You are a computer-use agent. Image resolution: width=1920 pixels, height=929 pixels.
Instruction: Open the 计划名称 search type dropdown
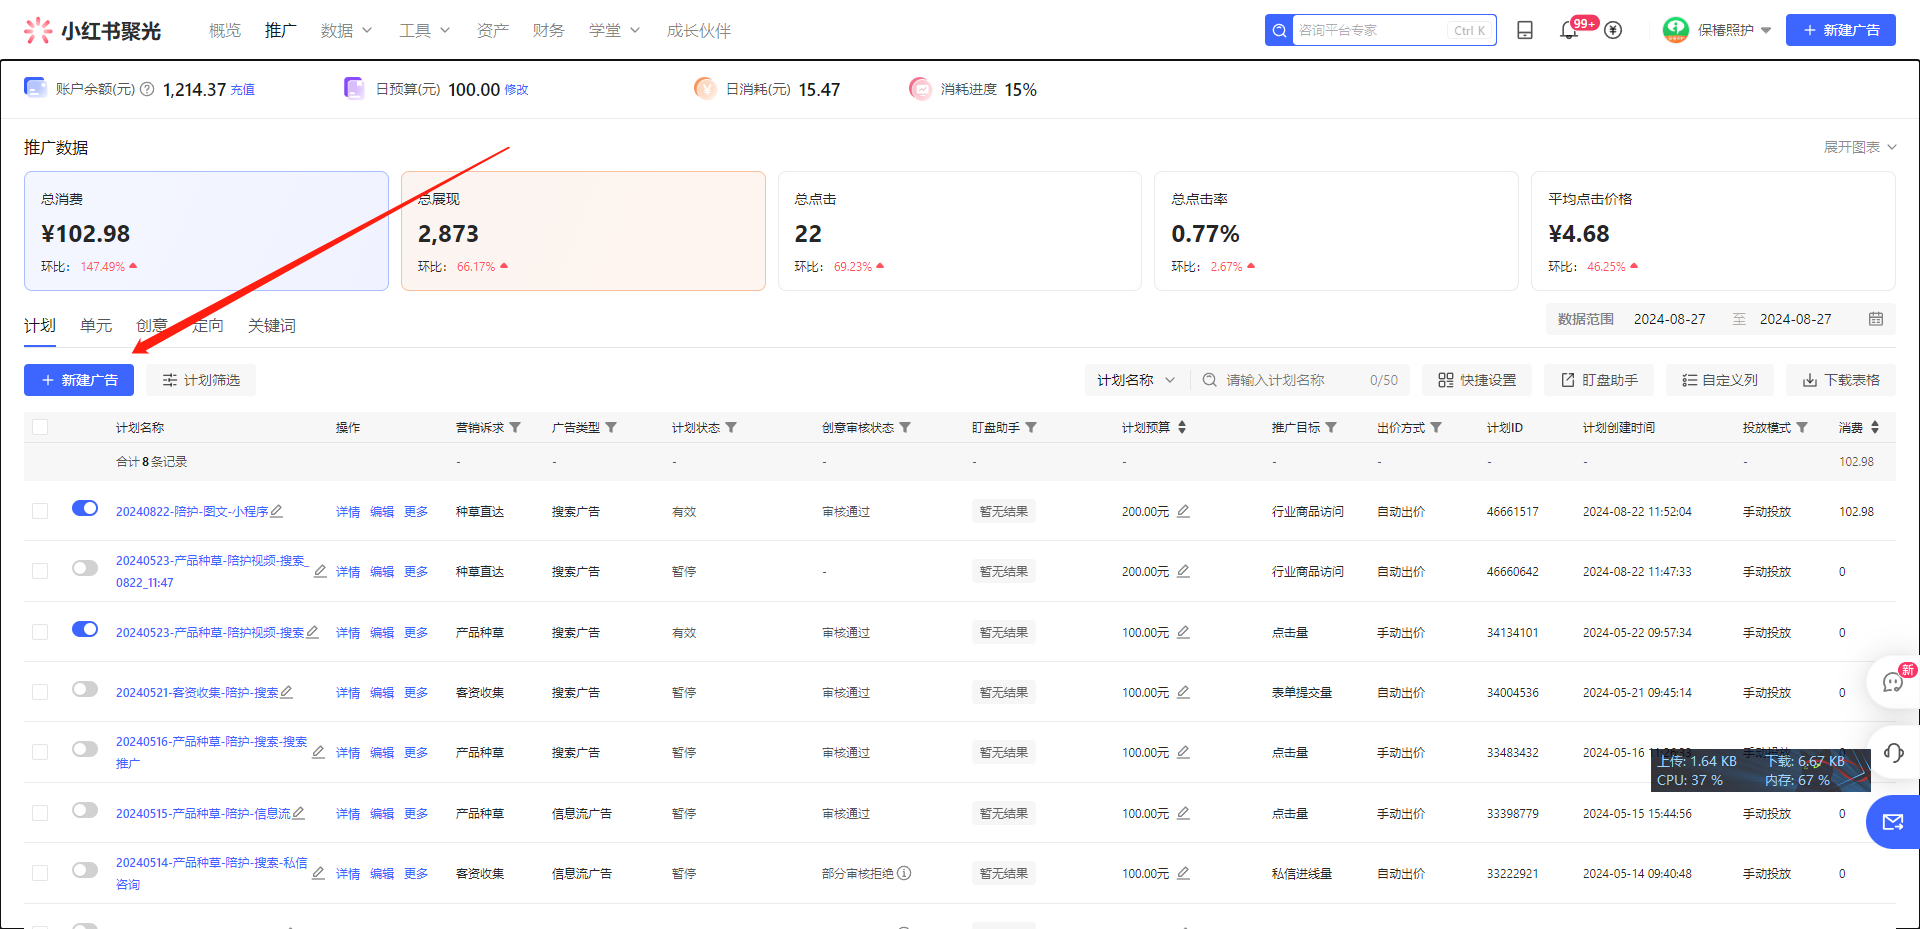[1136, 380]
